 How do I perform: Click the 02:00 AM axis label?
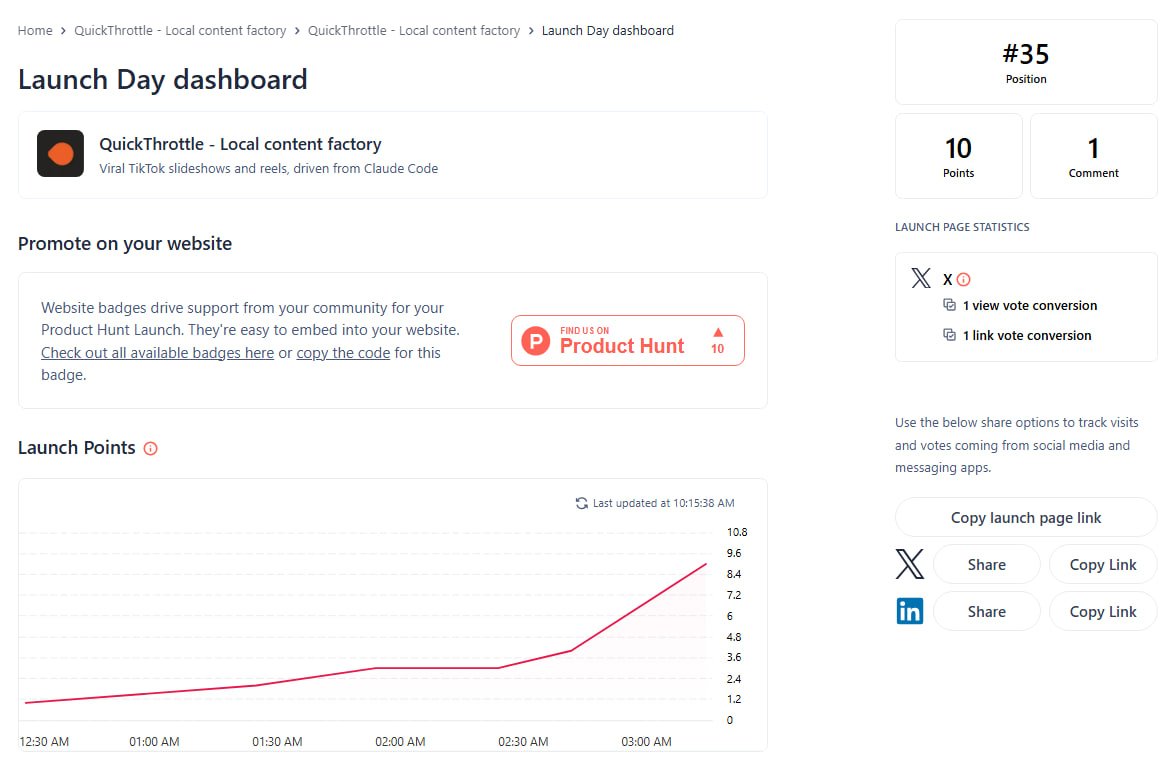coord(400,742)
